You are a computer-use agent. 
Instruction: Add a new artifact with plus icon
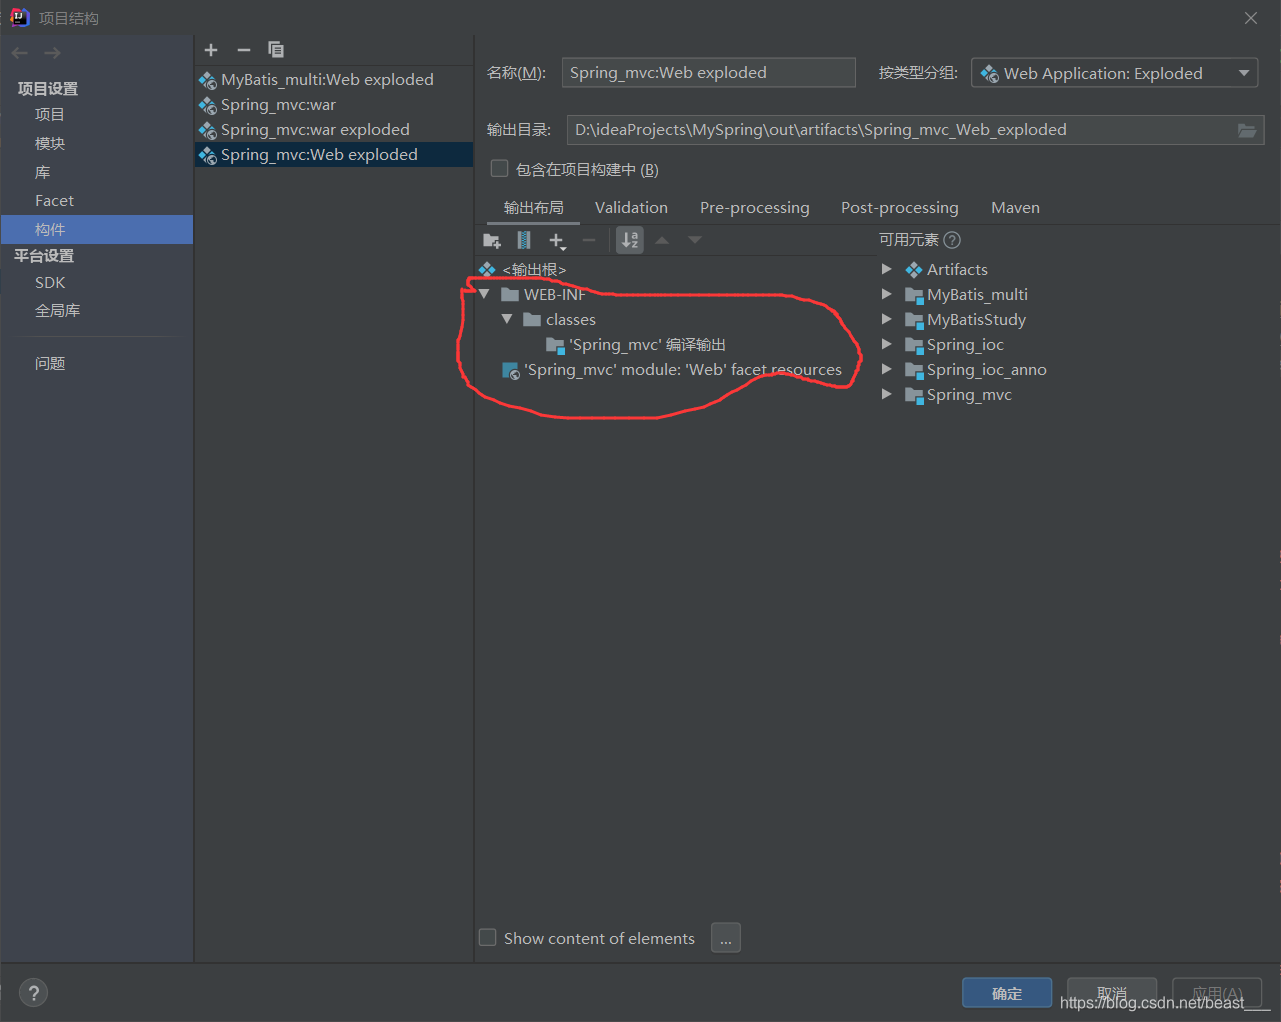pos(211,50)
